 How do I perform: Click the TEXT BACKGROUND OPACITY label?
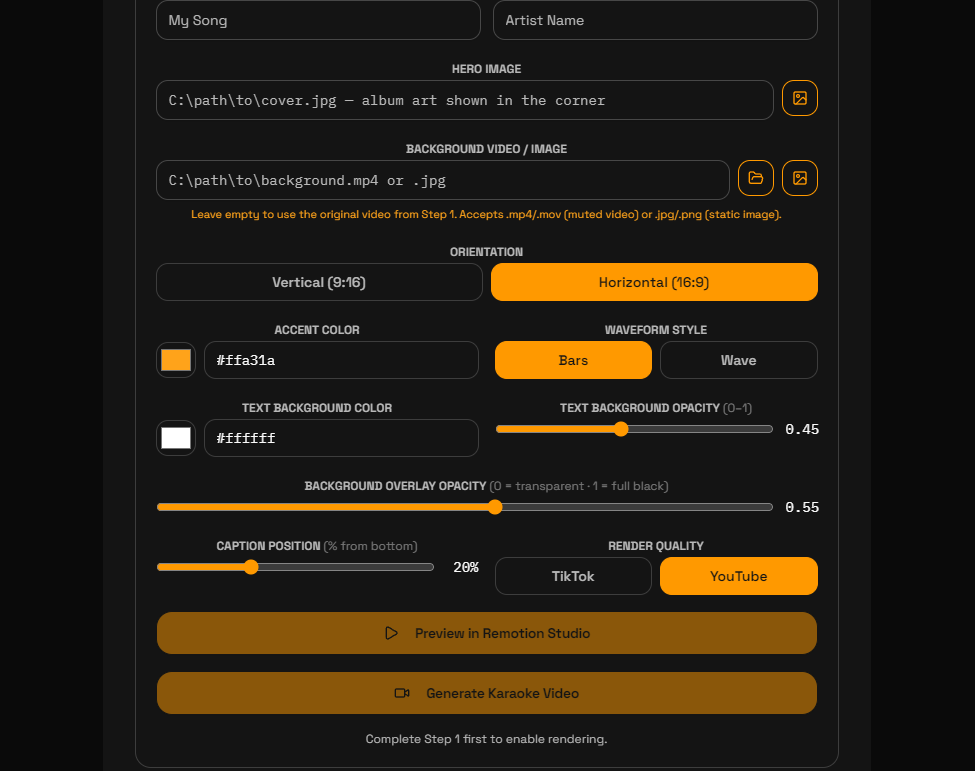click(x=640, y=408)
